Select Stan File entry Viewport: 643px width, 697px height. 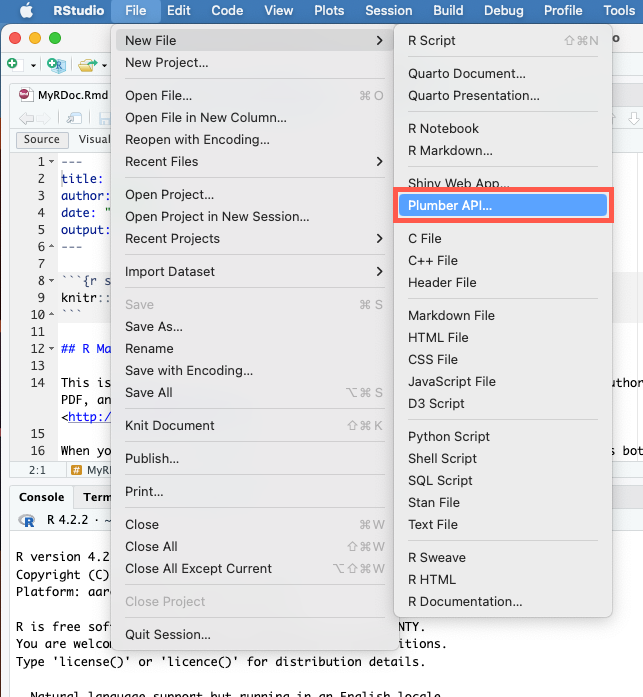pyautogui.click(x=503, y=503)
